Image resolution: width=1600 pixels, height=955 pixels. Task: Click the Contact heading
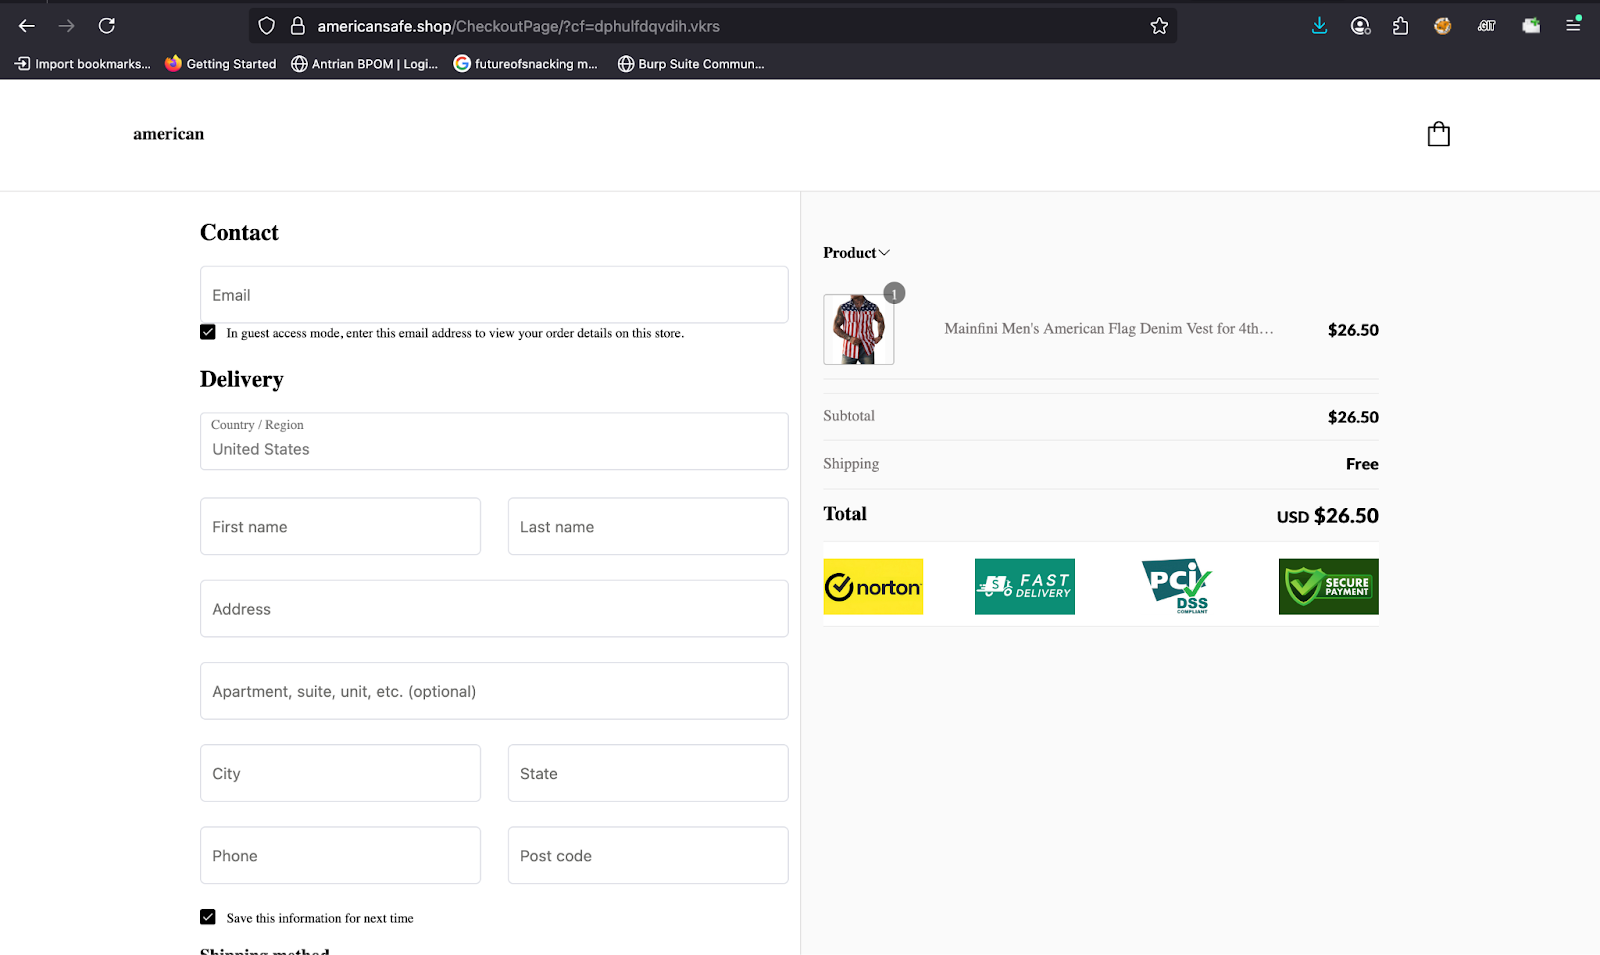pyautogui.click(x=239, y=233)
